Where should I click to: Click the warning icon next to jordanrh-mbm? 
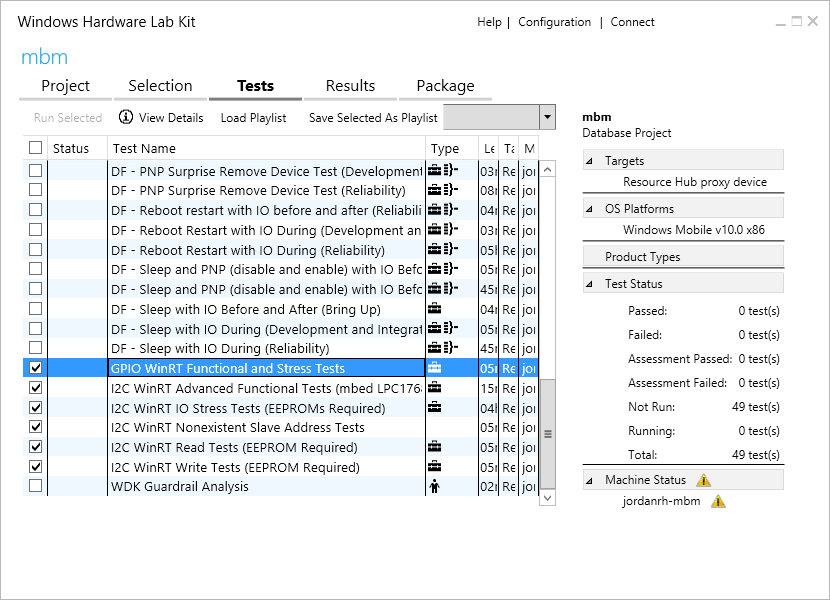(718, 501)
